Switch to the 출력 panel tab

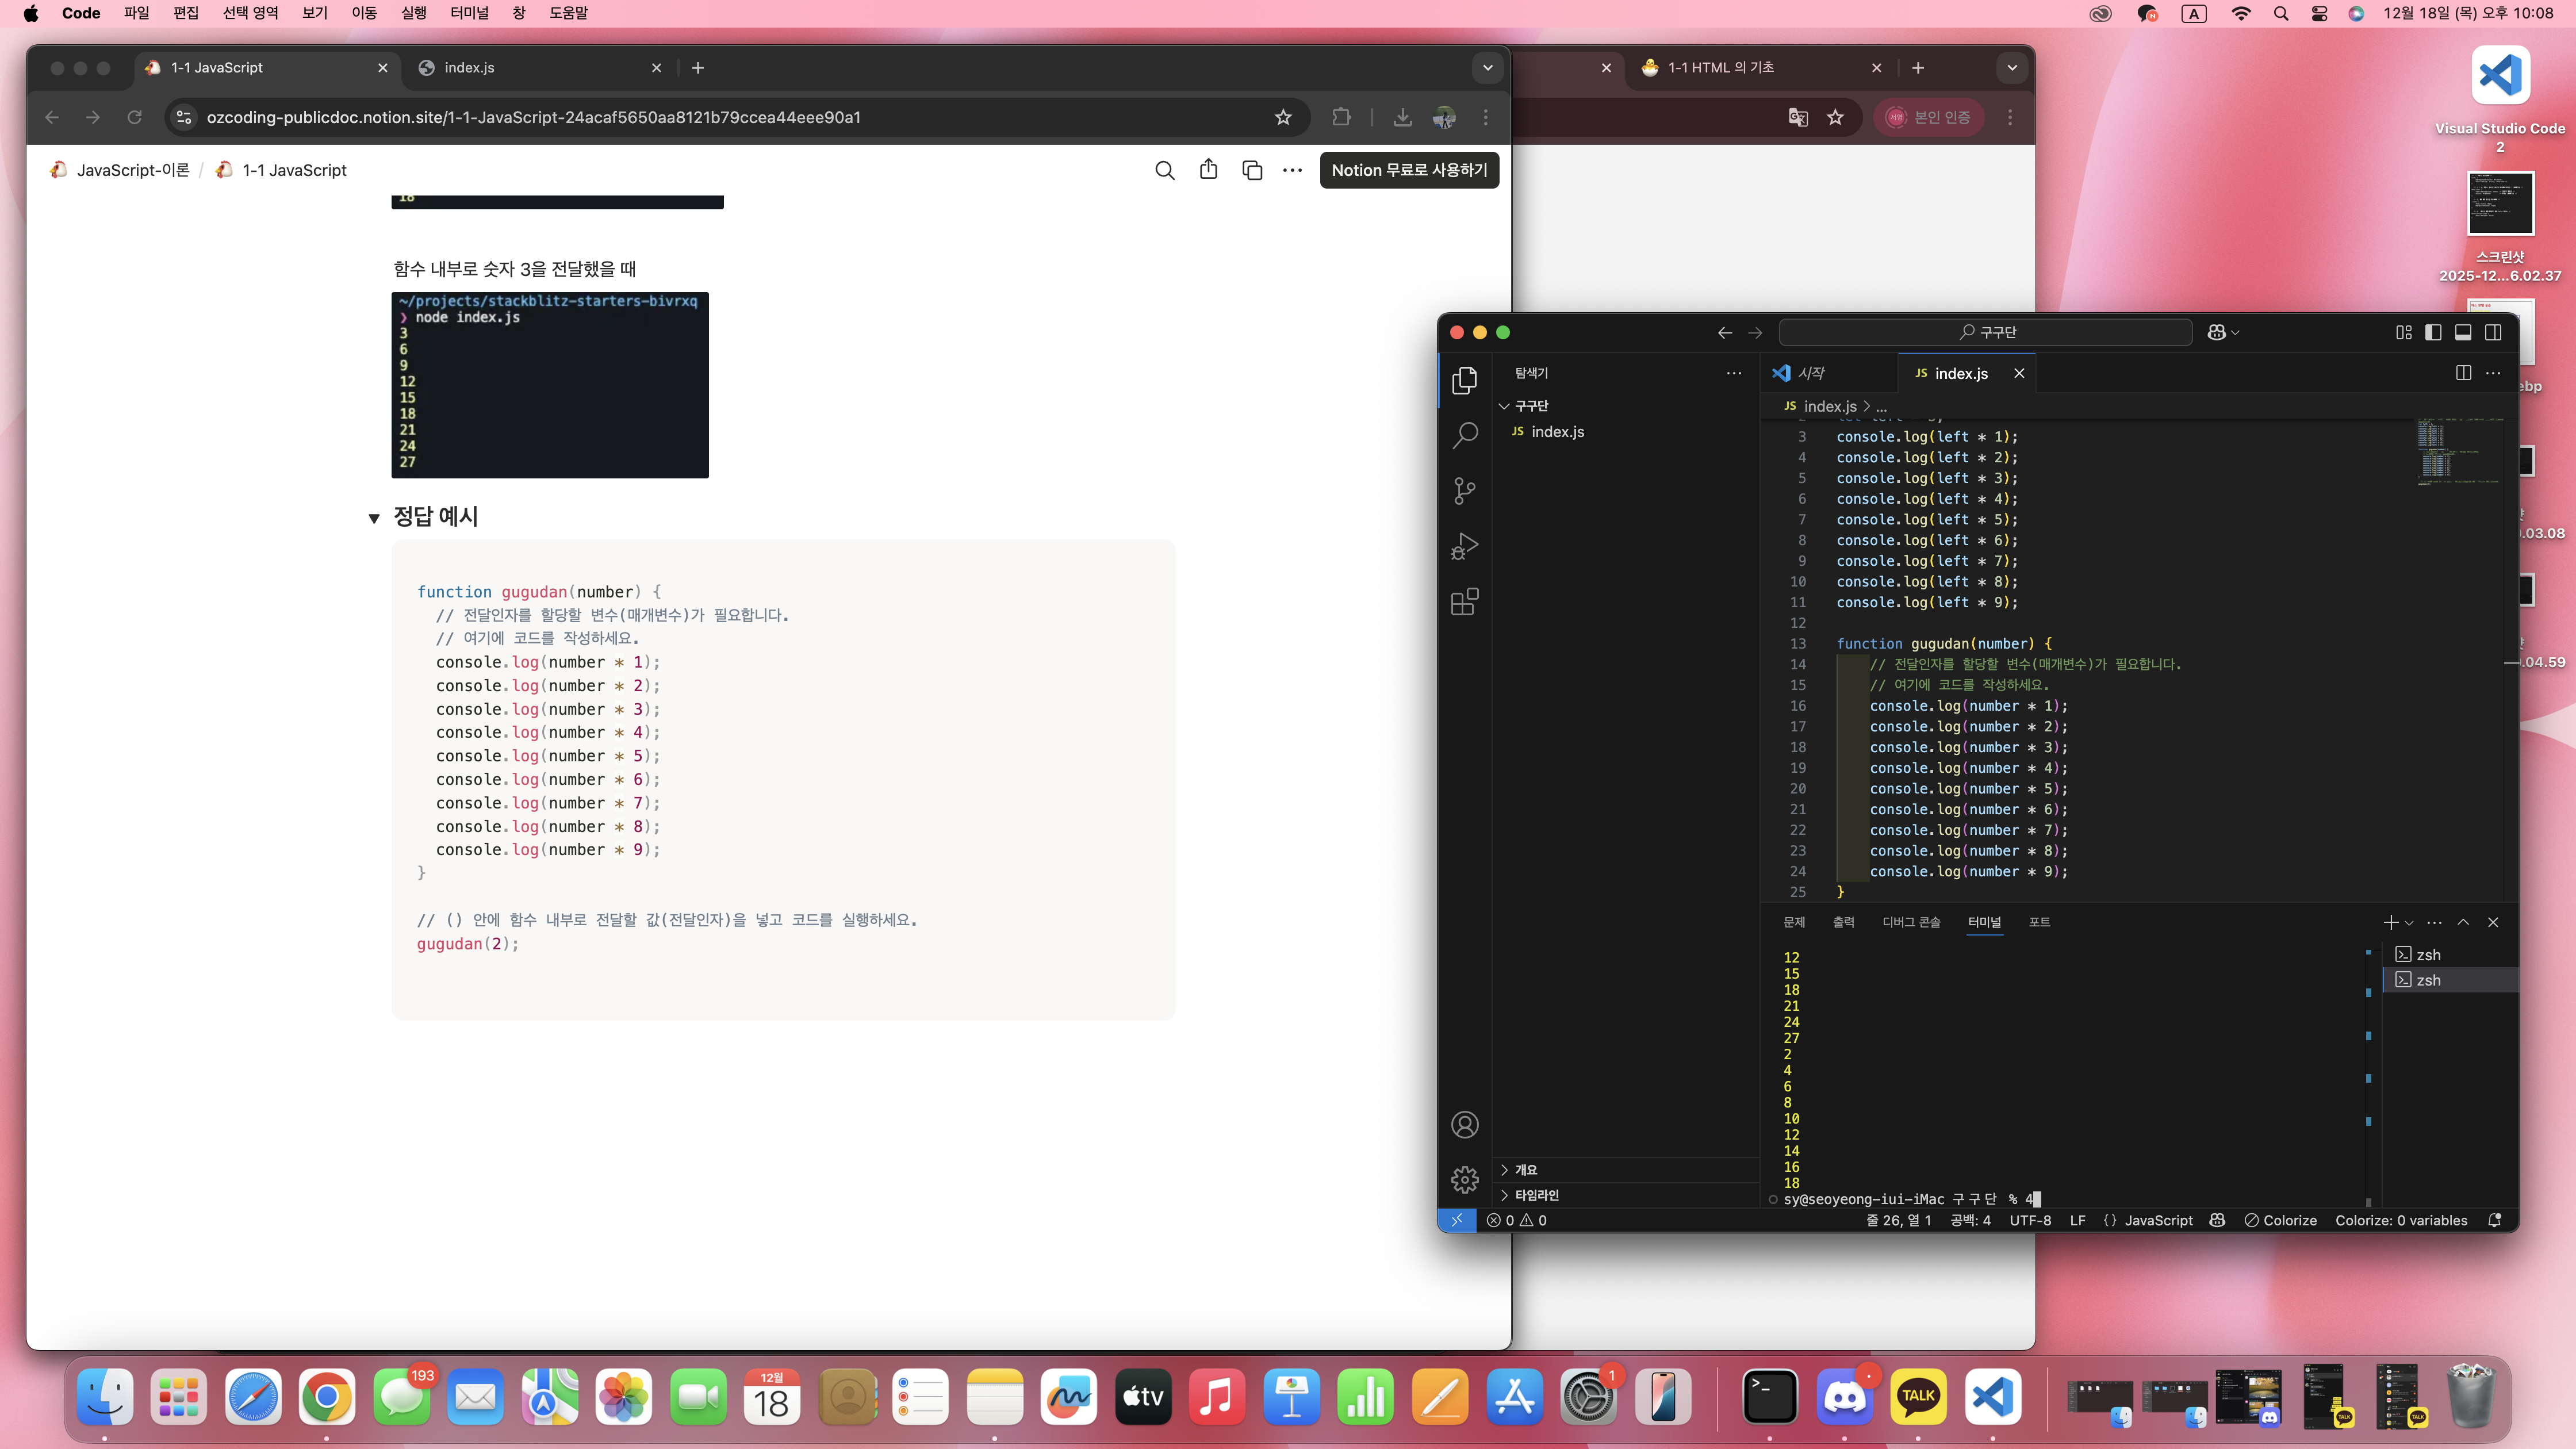[1843, 922]
